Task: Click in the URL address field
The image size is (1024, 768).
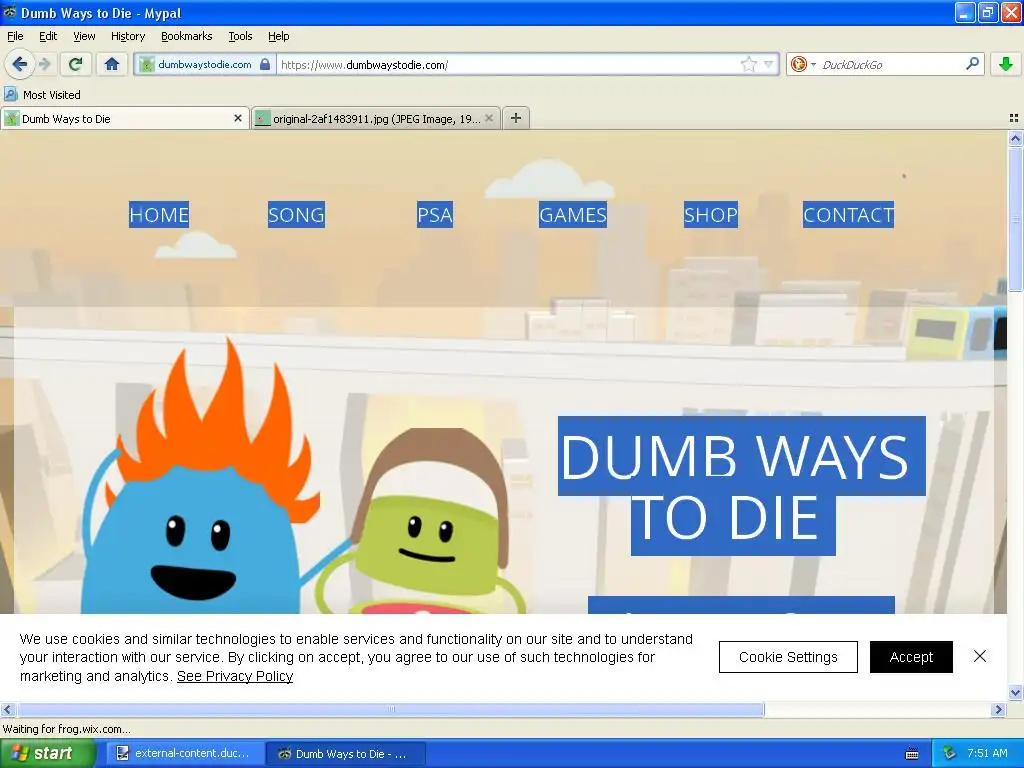Action: [x=507, y=65]
